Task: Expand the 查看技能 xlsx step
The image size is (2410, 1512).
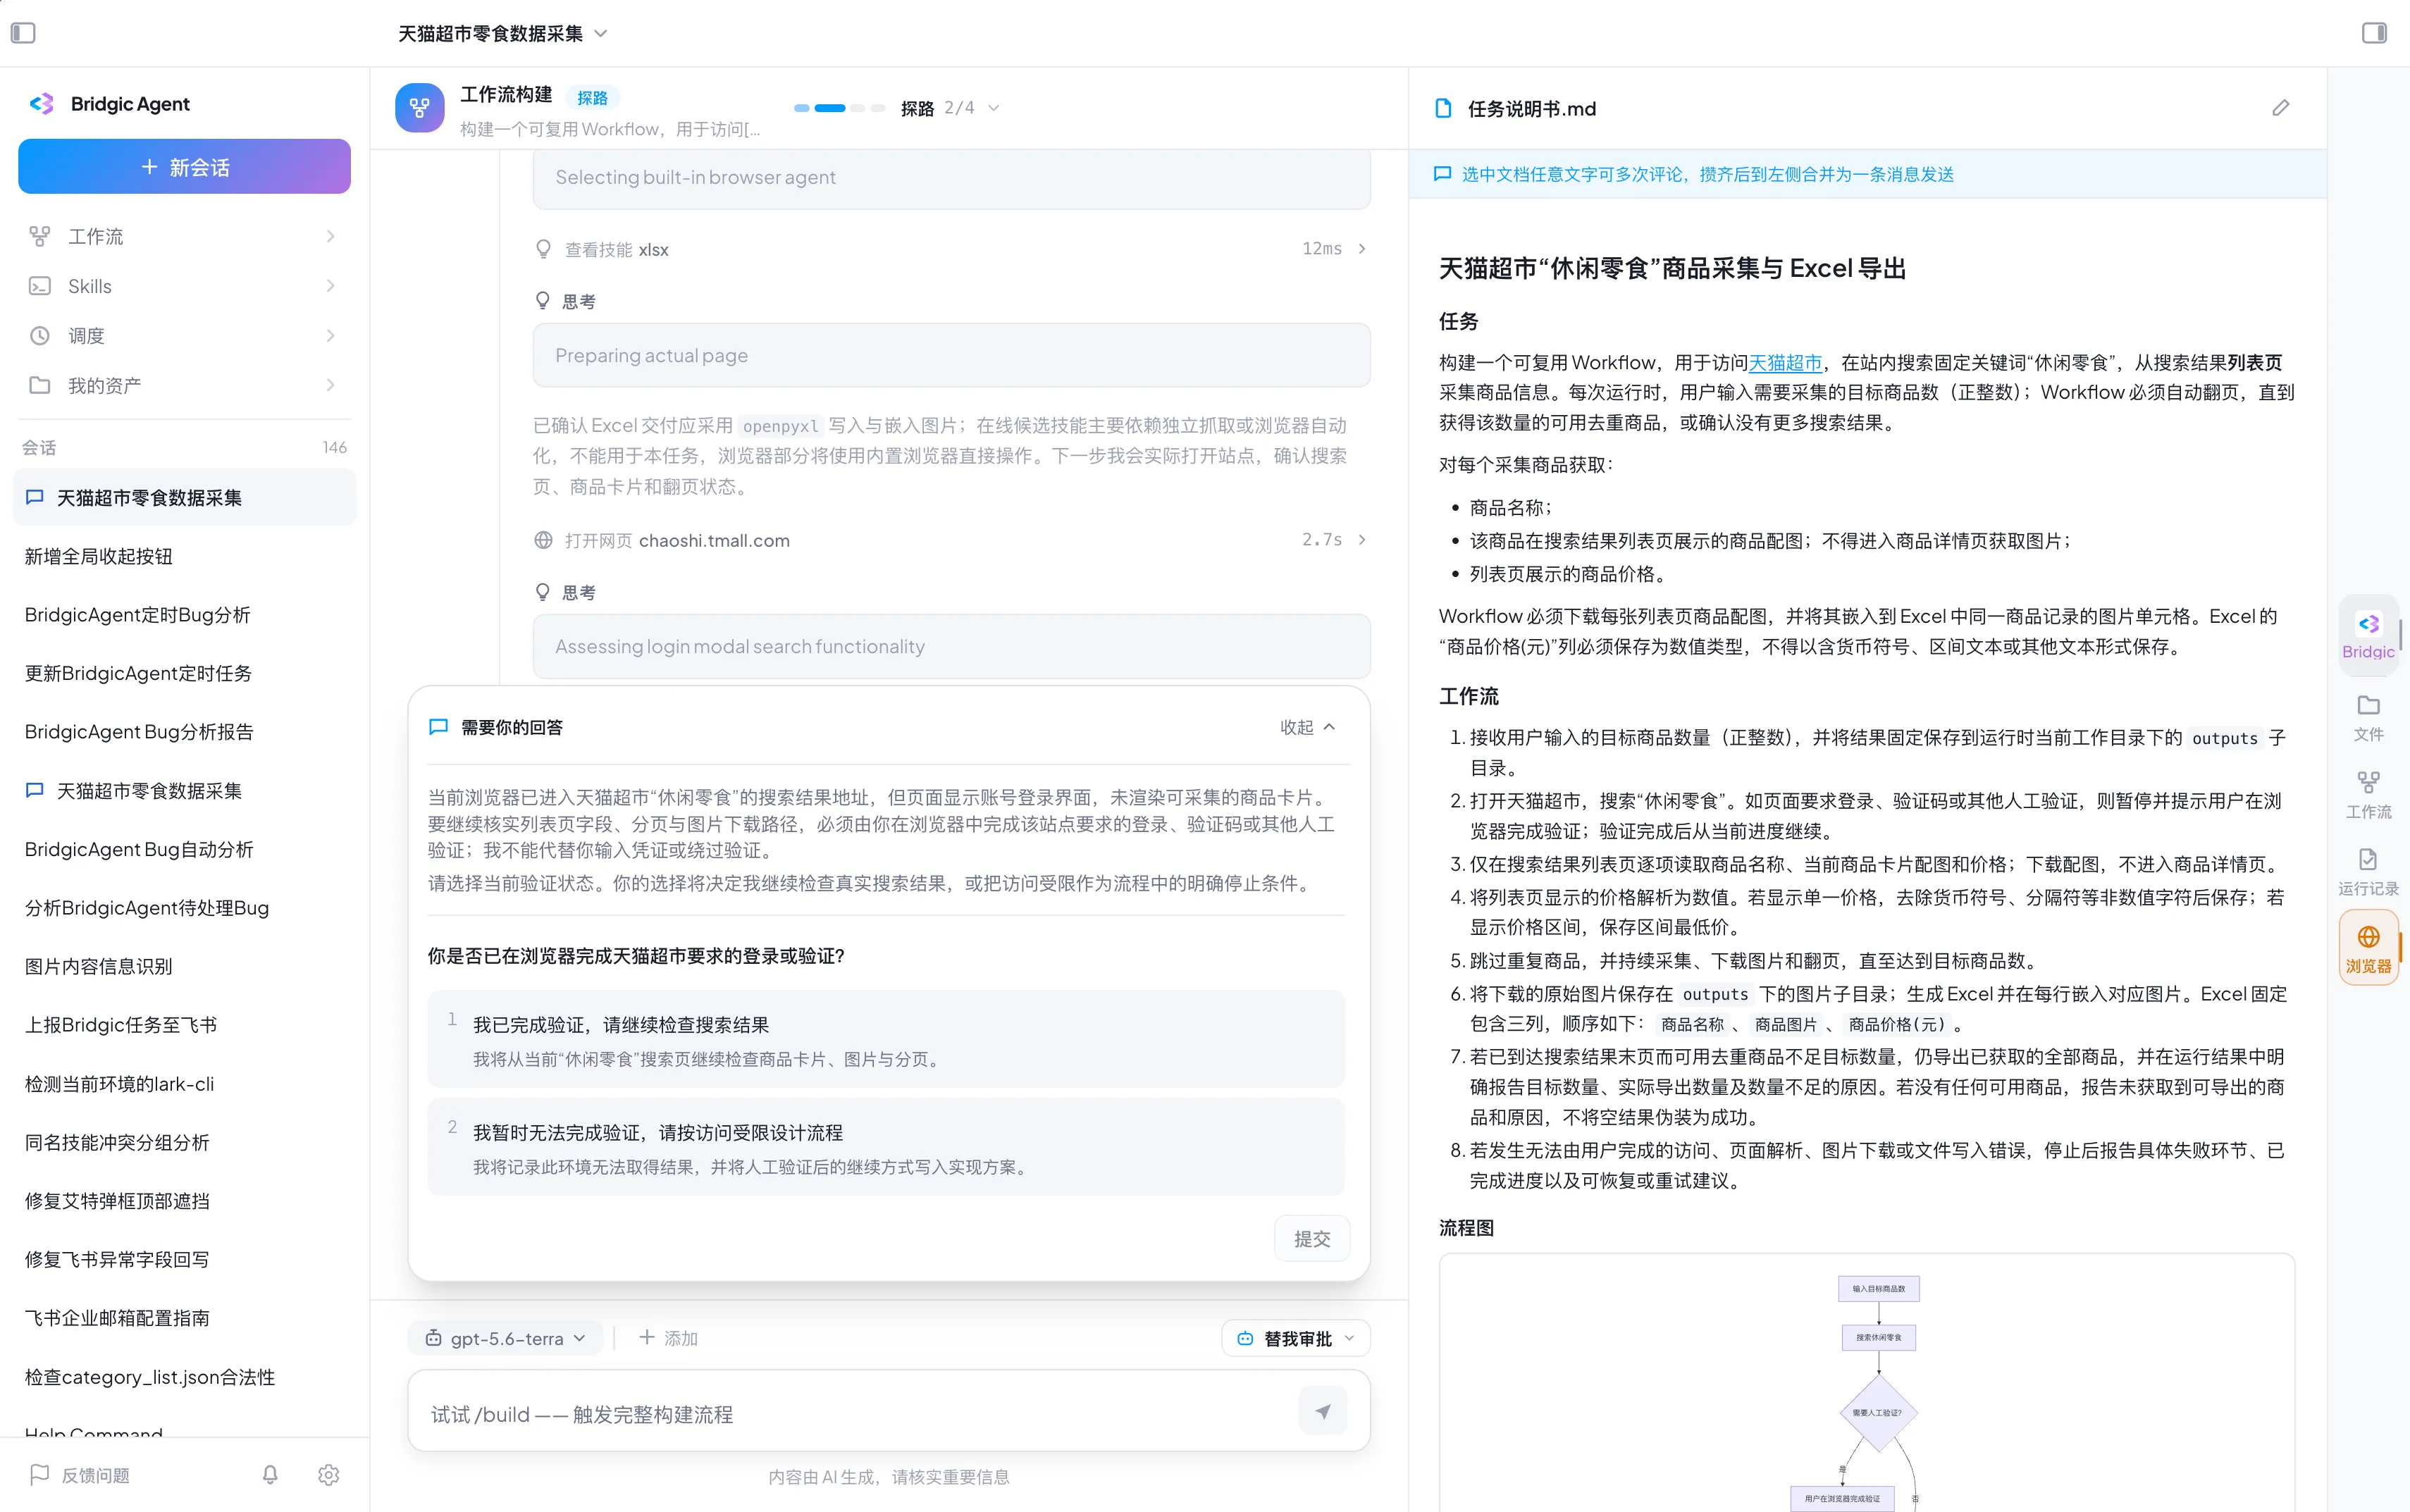Action: [x=951, y=249]
